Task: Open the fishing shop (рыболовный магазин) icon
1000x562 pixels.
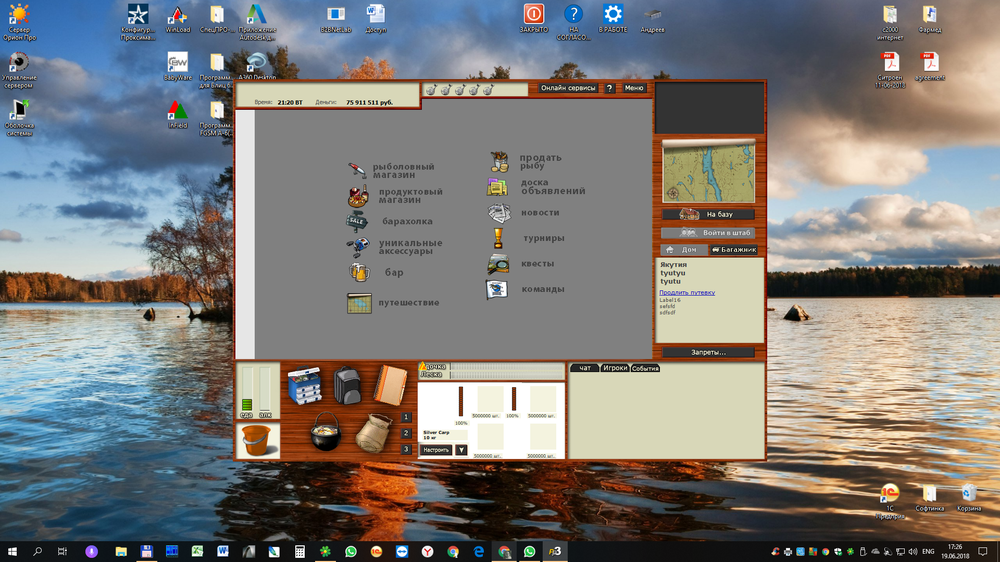Action: tap(358, 171)
